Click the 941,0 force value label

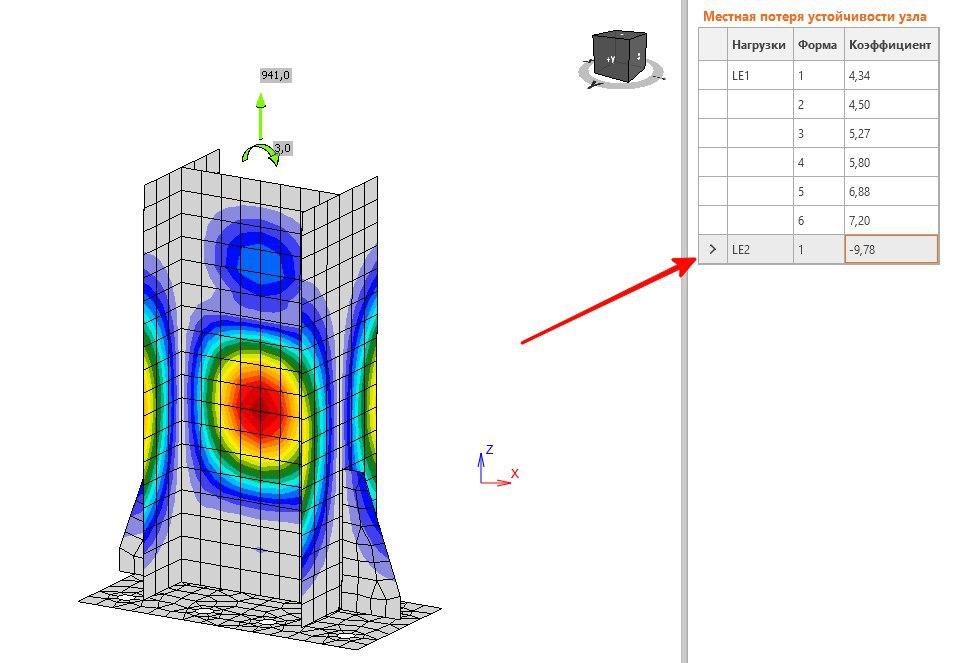[275, 75]
